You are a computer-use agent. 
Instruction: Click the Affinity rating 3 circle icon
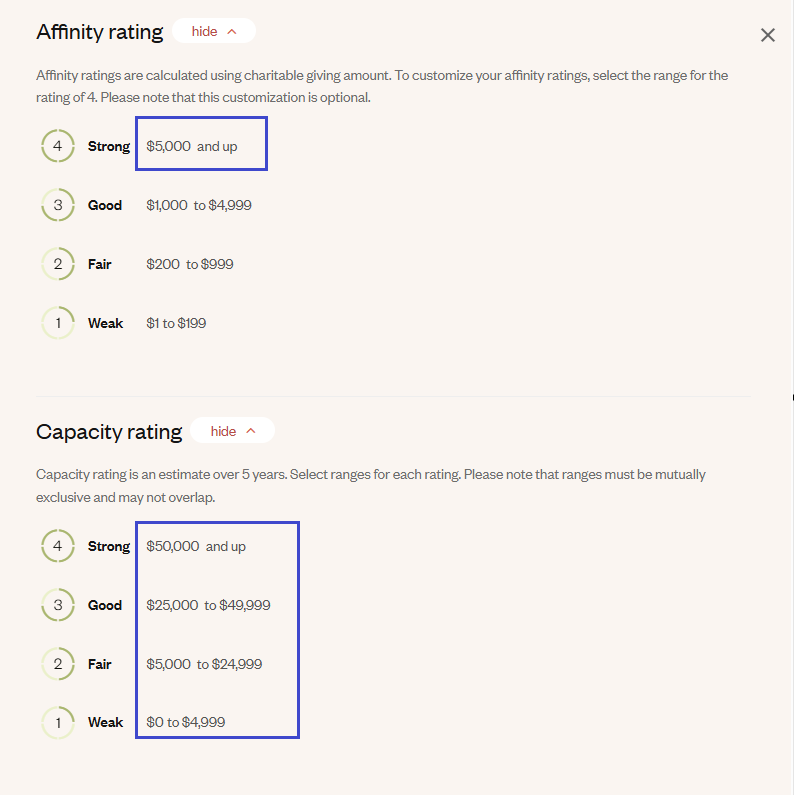pyautogui.click(x=58, y=205)
